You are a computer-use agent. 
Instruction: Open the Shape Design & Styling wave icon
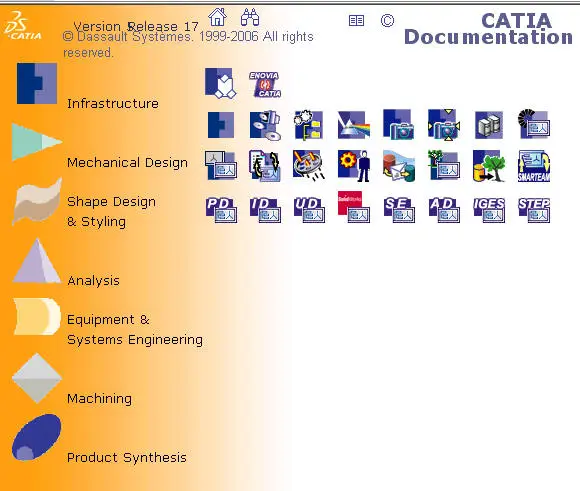click(x=37, y=201)
